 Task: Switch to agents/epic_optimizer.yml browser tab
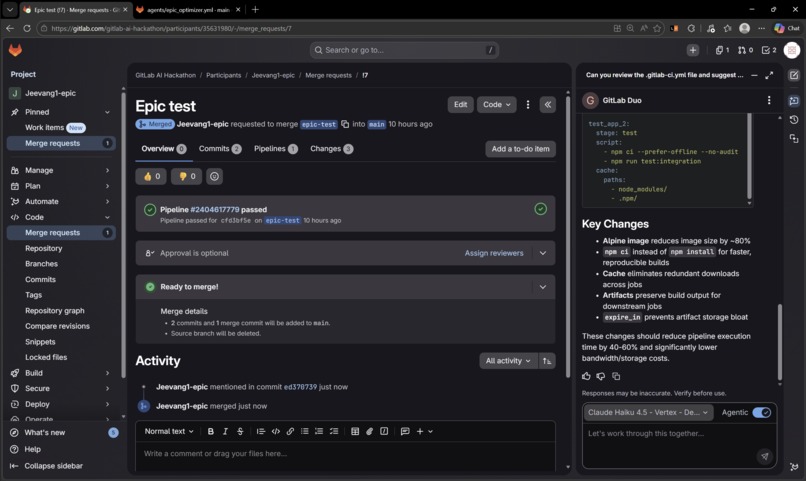[188, 10]
